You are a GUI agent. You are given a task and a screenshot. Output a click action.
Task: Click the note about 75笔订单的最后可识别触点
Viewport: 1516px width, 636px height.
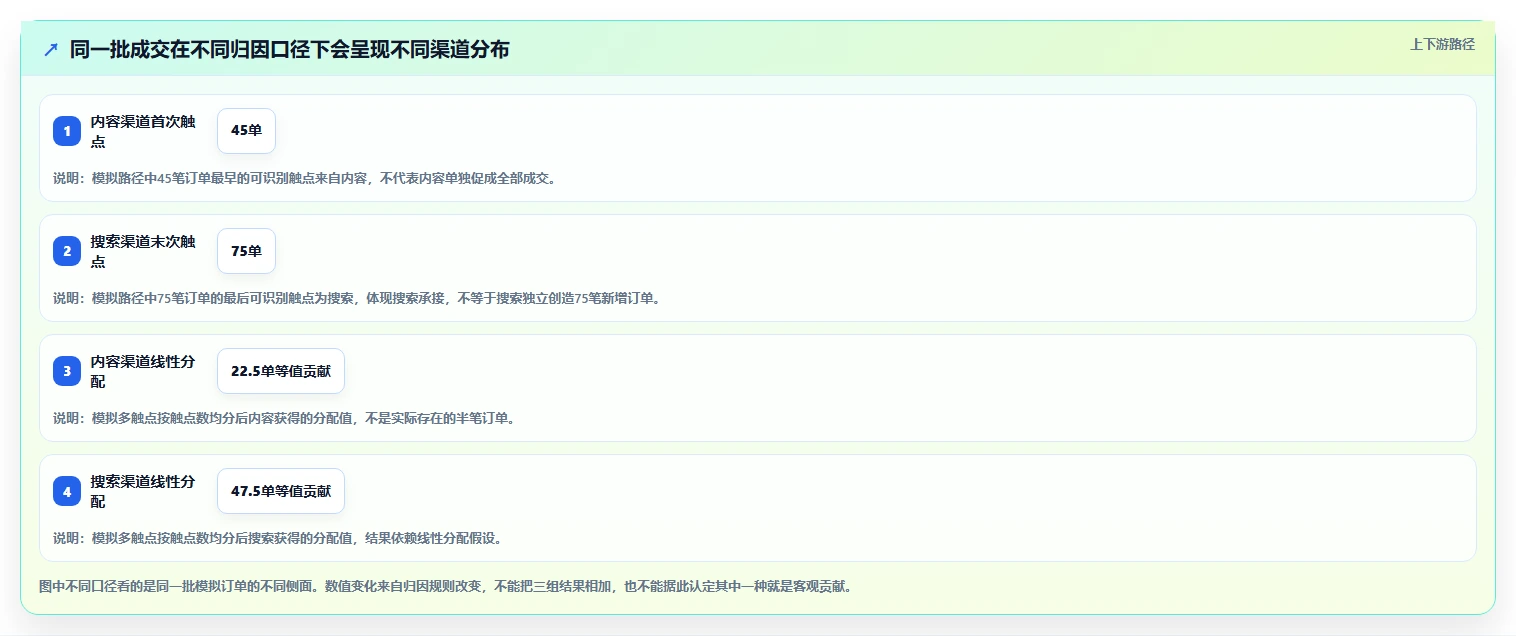coord(357,298)
